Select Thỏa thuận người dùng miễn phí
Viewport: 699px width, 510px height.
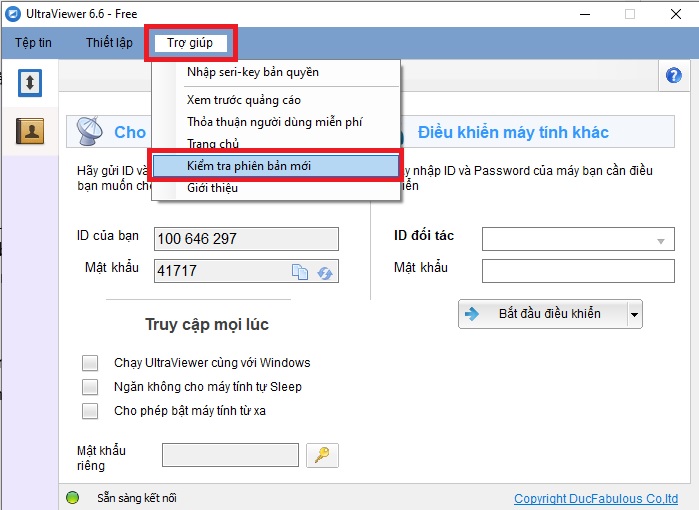(x=275, y=122)
